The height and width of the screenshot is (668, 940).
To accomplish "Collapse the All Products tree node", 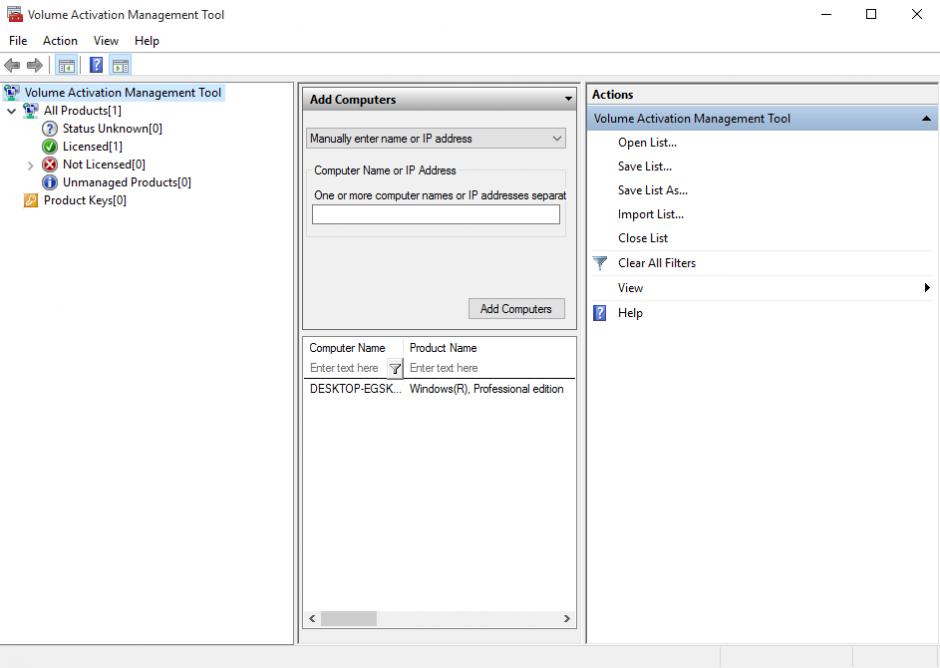I will pyautogui.click(x=11, y=111).
